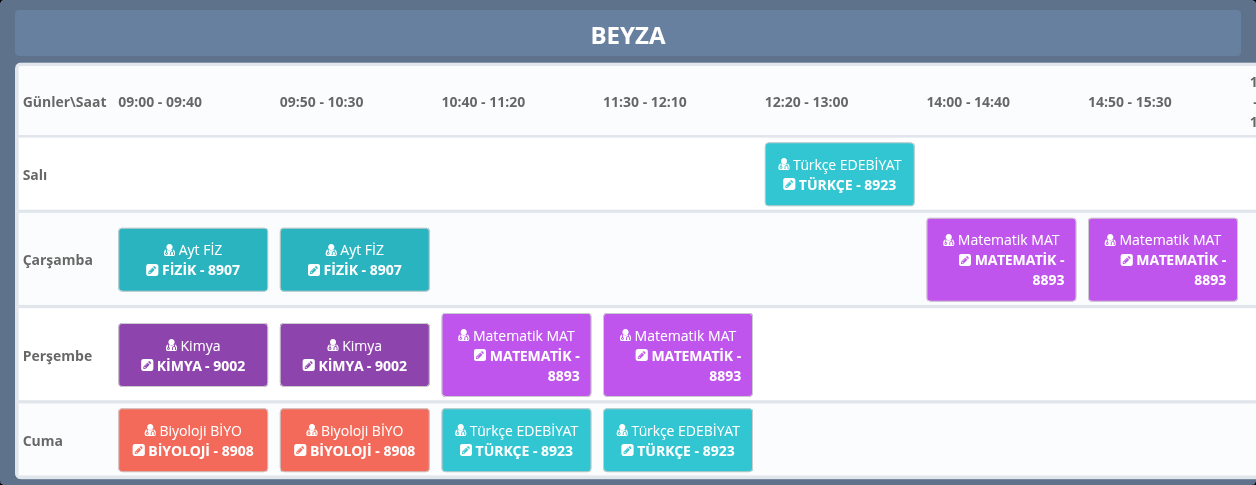Click the edit icon beside TÜRKÇE - 8923 on Salı
Image resolution: width=1256 pixels, height=485 pixels.
(x=789, y=185)
